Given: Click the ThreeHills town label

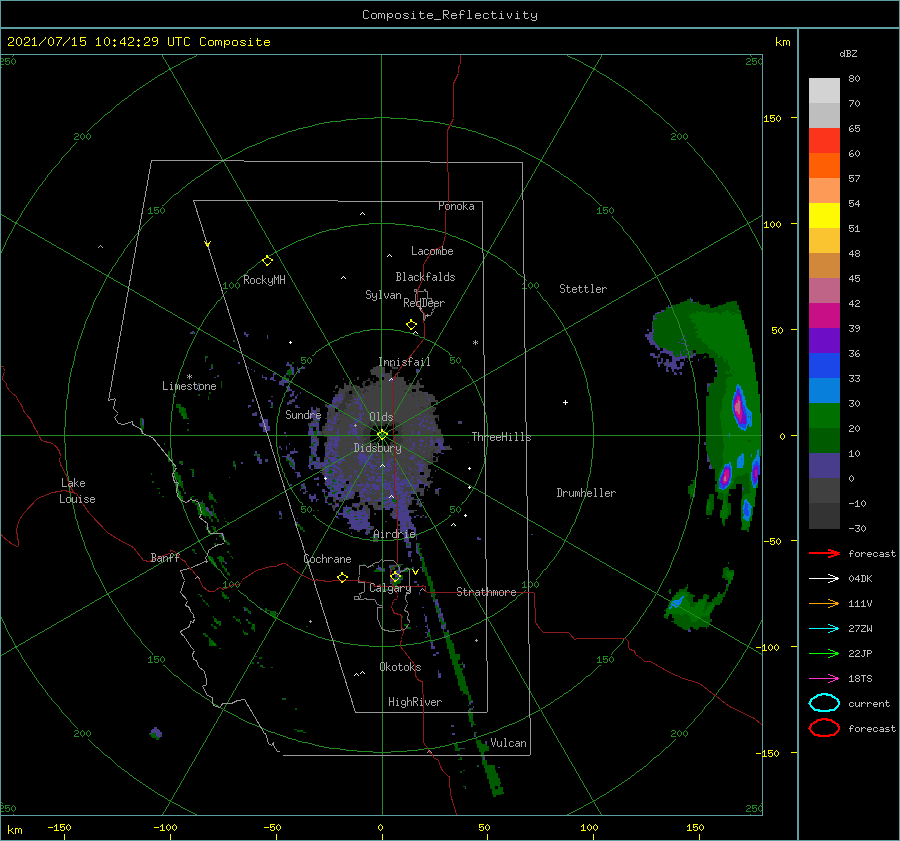Looking at the screenshot, I should coord(501,437).
